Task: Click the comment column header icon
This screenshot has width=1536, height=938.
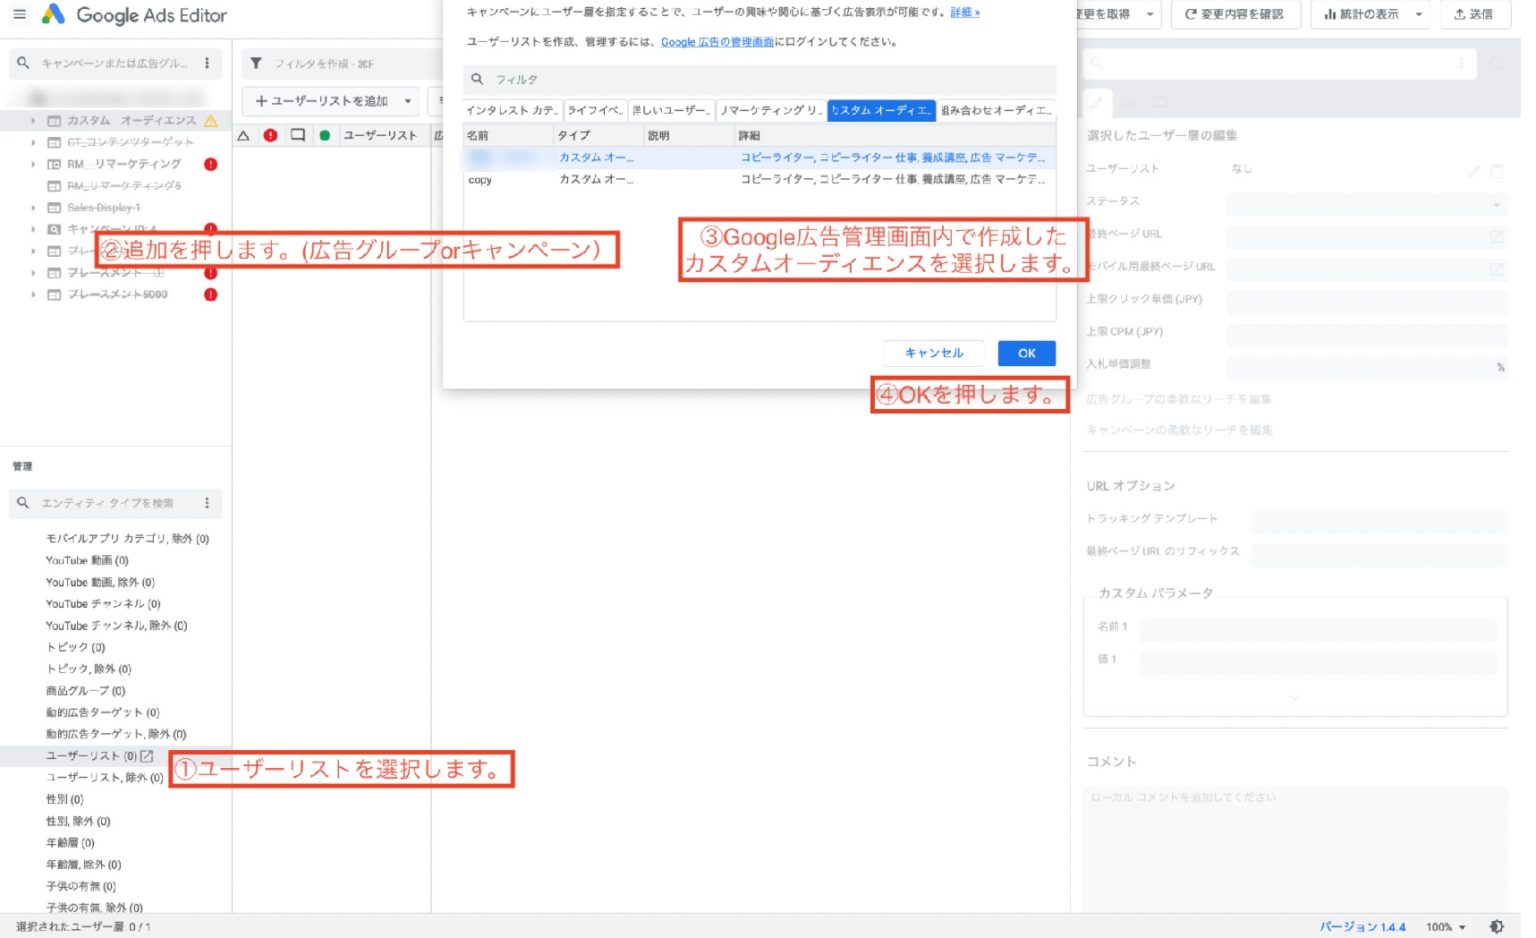Action: click(x=297, y=135)
